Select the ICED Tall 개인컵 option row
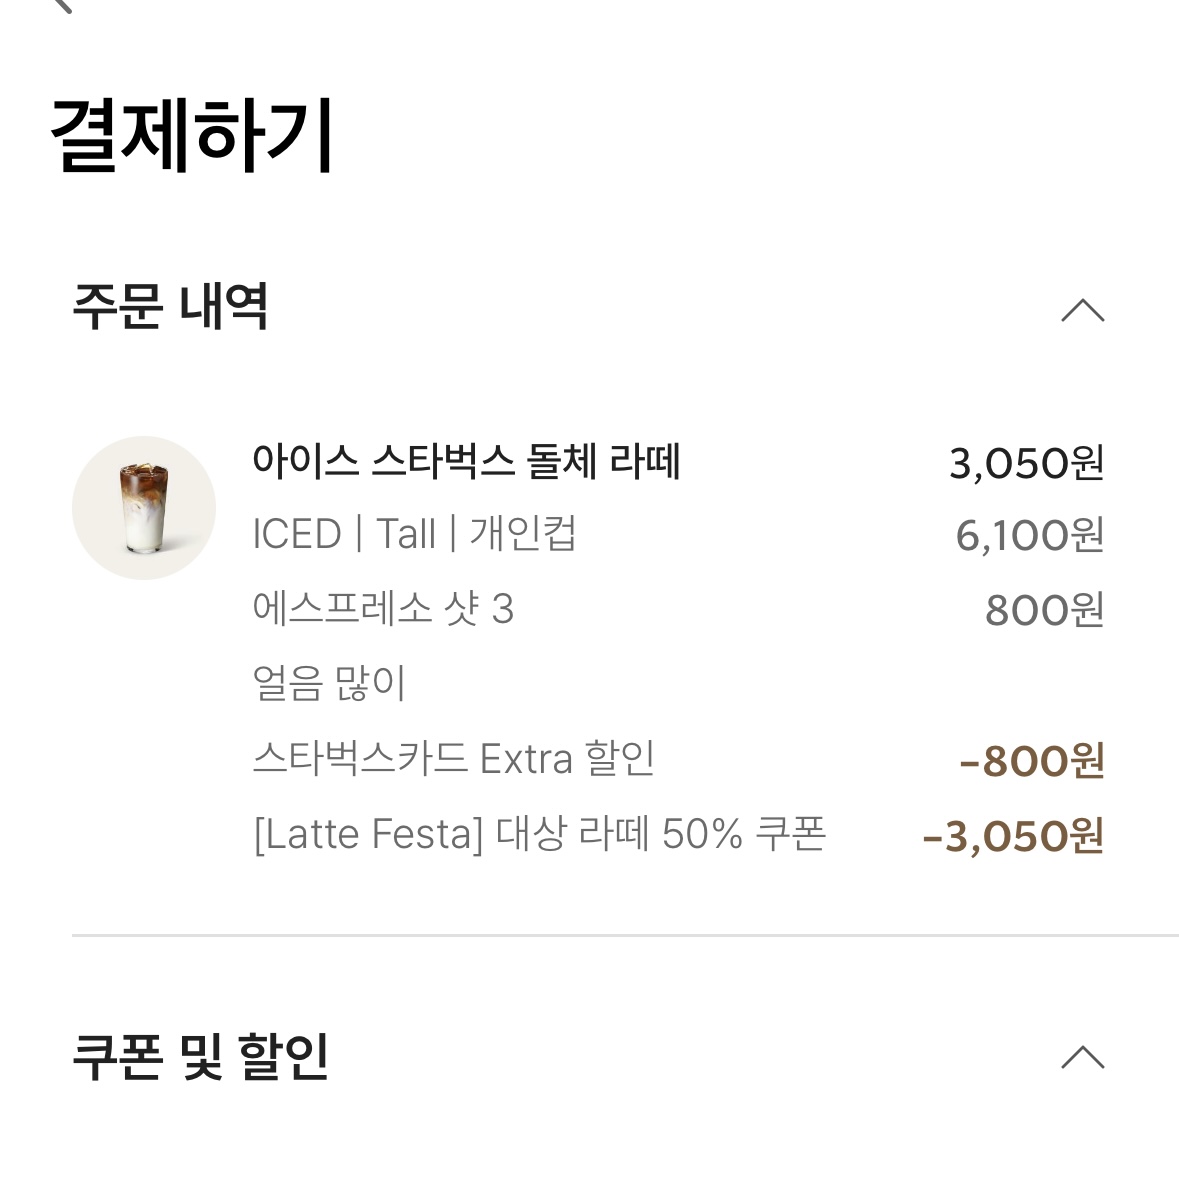Viewport: 1179px width, 1179px height. point(420,535)
